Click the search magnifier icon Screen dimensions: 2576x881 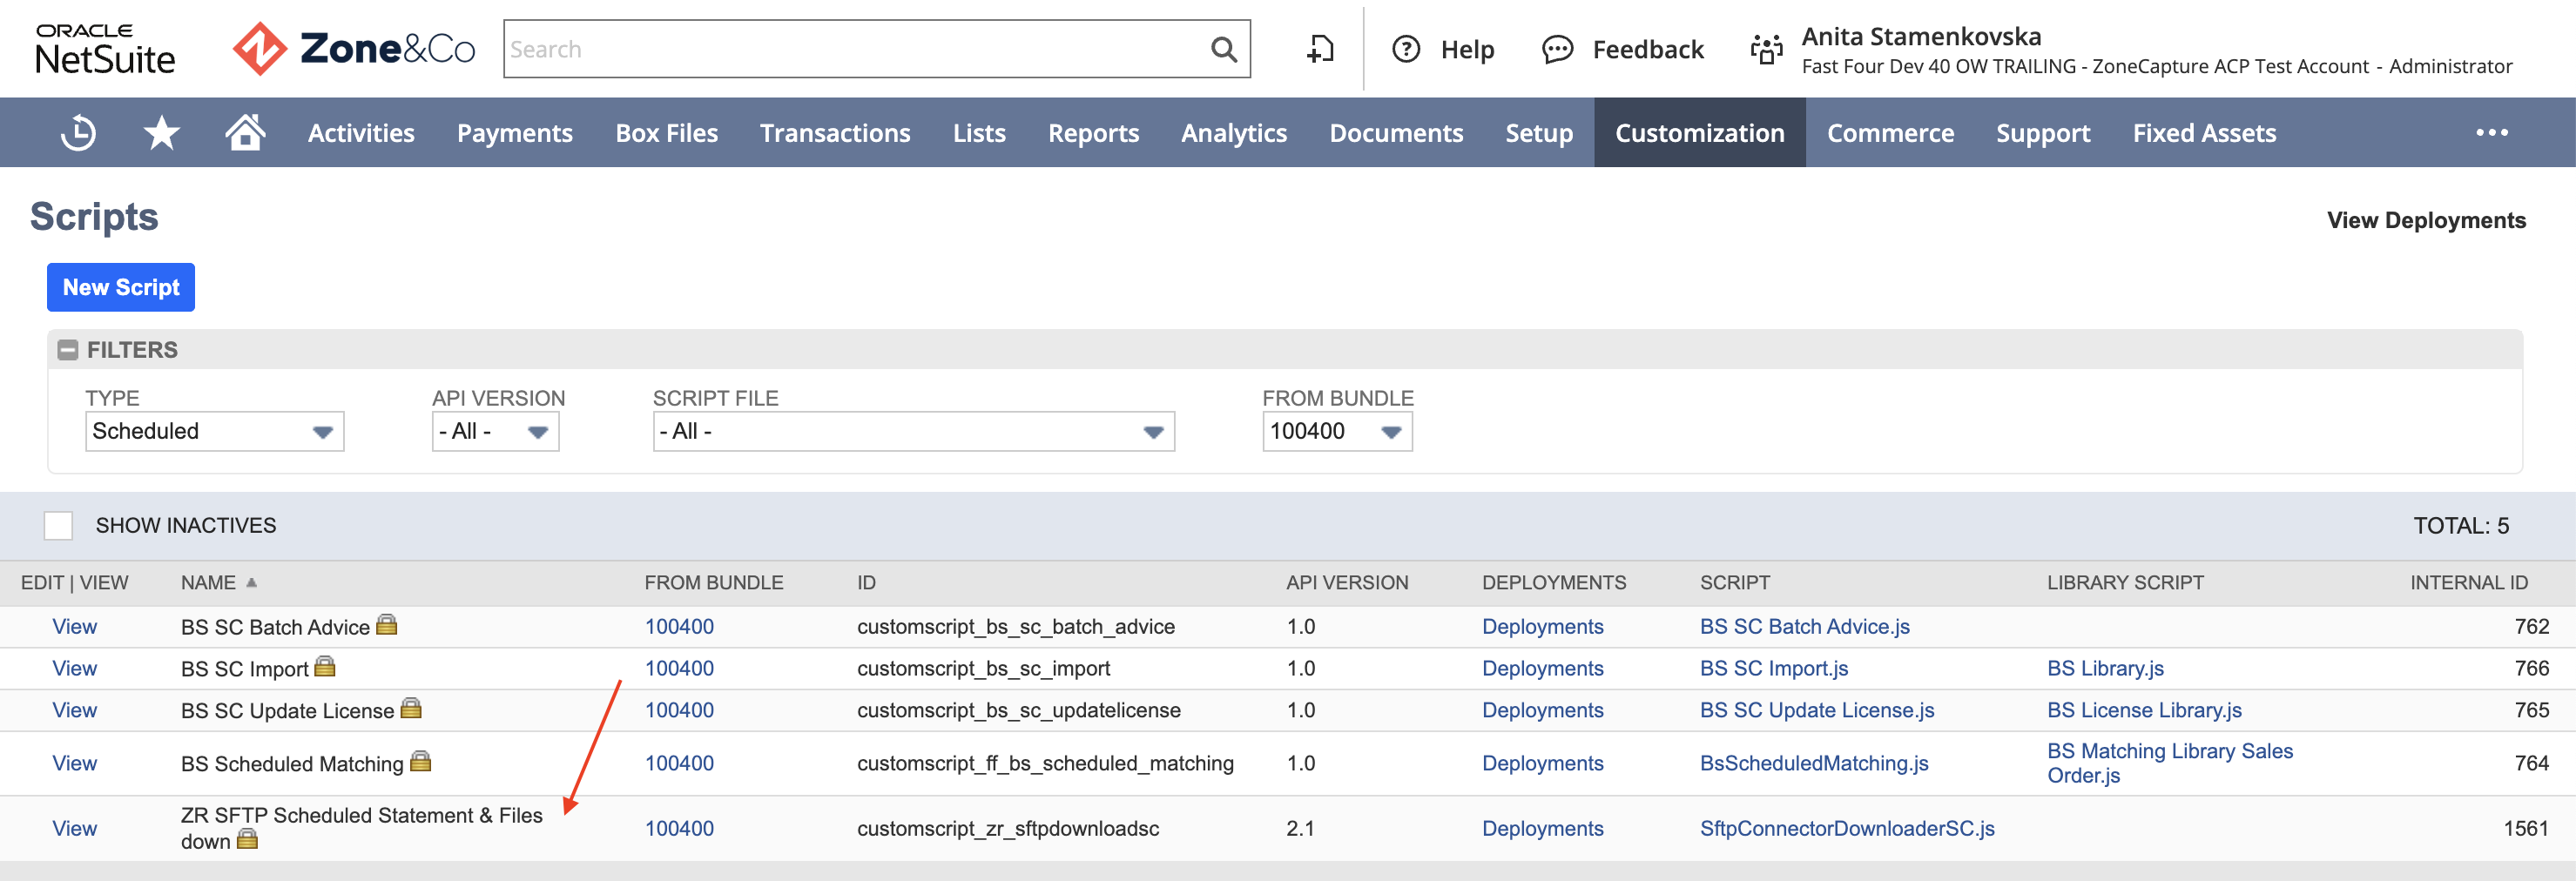coord(1223,49)
